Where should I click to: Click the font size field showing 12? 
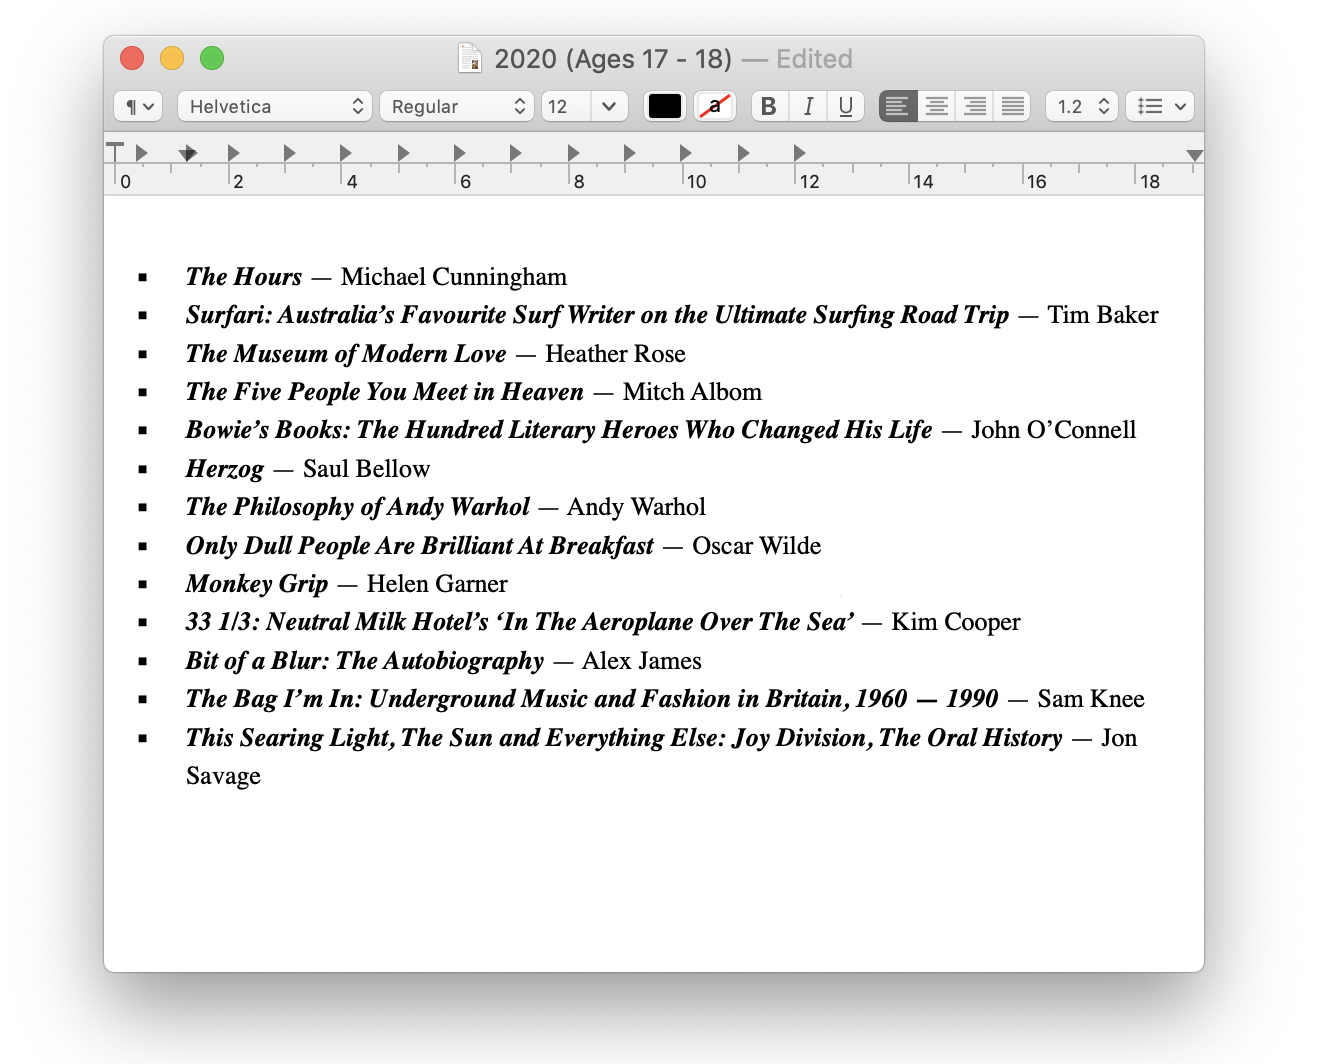[566, 106]
